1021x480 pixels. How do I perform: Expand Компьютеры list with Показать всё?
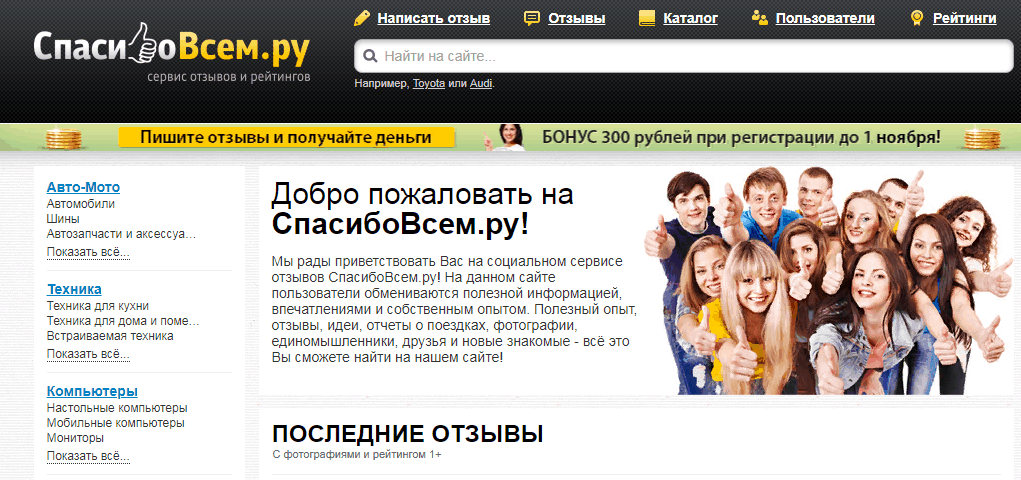tap(88, 456)
